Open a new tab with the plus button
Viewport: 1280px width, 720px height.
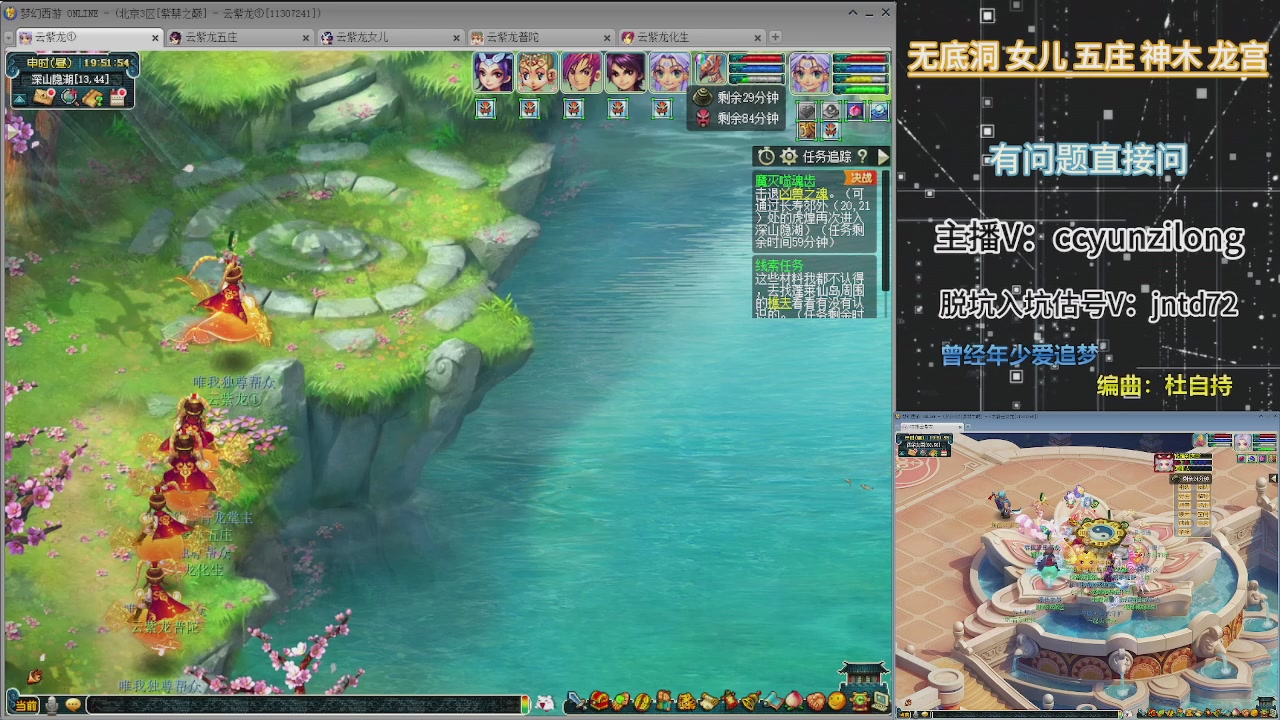pyautogui.click(x=775, y=37)
